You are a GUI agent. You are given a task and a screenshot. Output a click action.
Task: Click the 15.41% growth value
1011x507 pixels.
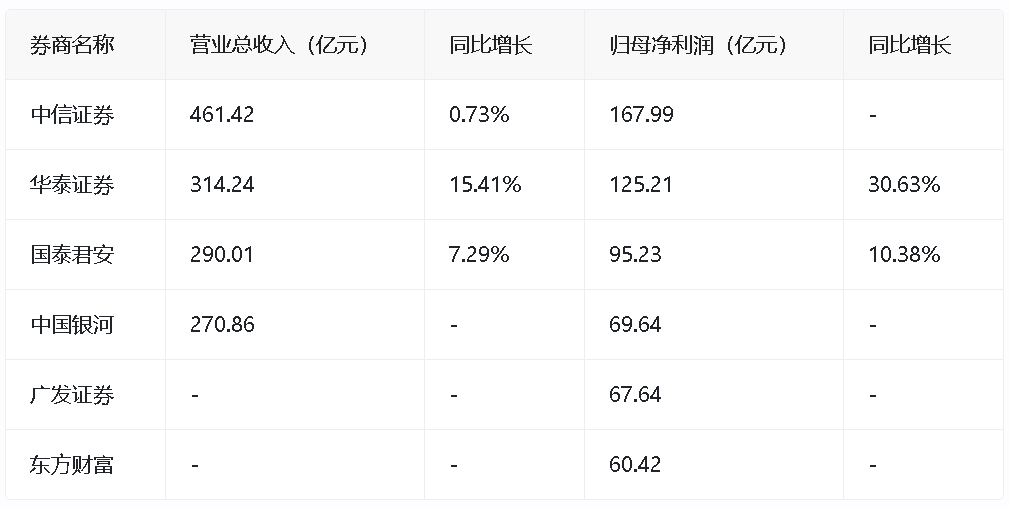485,185
